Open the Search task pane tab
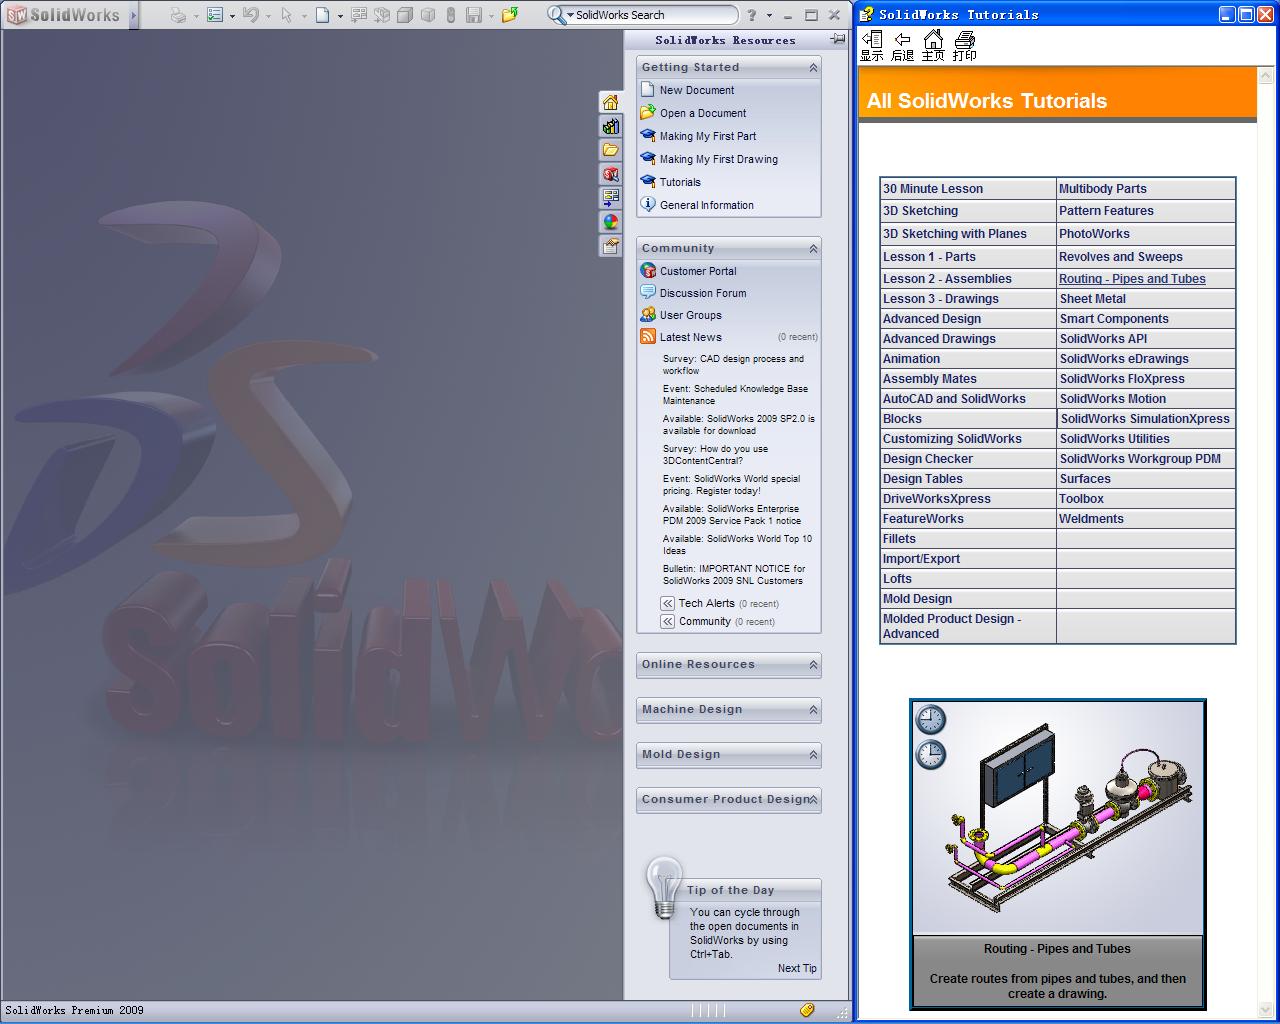Screen dimensions: 1280x1024 610,174
